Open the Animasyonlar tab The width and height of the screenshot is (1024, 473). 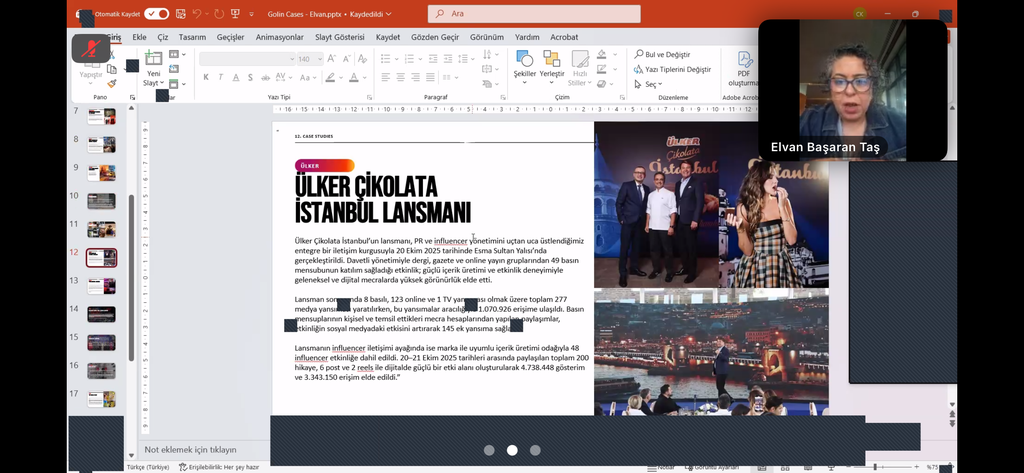[x=279, y=37]
